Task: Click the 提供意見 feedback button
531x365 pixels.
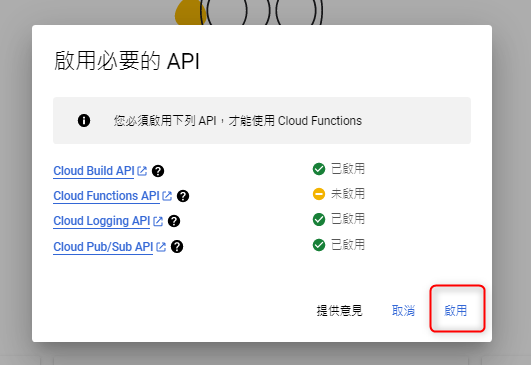Action: [x=339, y=310]
